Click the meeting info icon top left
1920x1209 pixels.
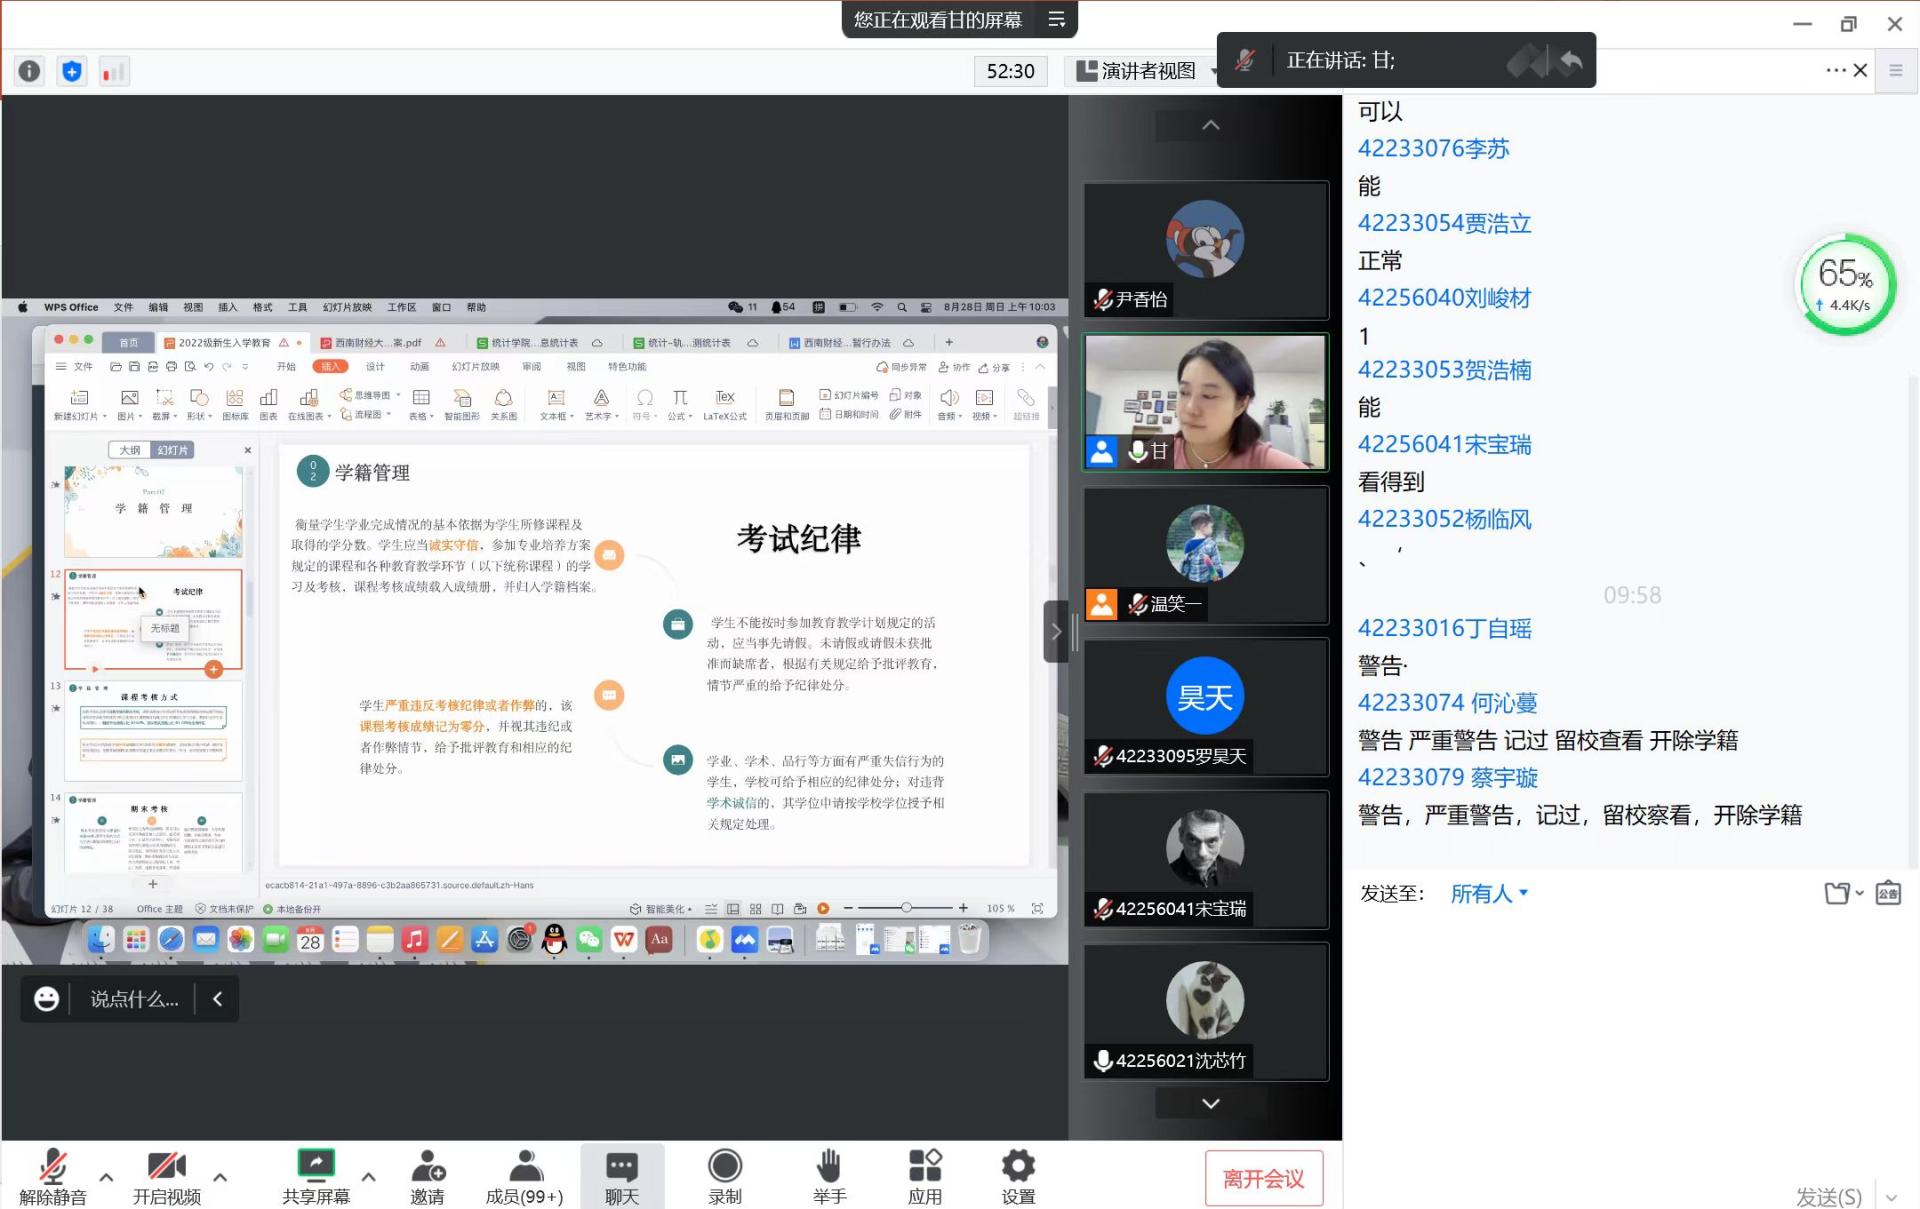pos(30,71)
